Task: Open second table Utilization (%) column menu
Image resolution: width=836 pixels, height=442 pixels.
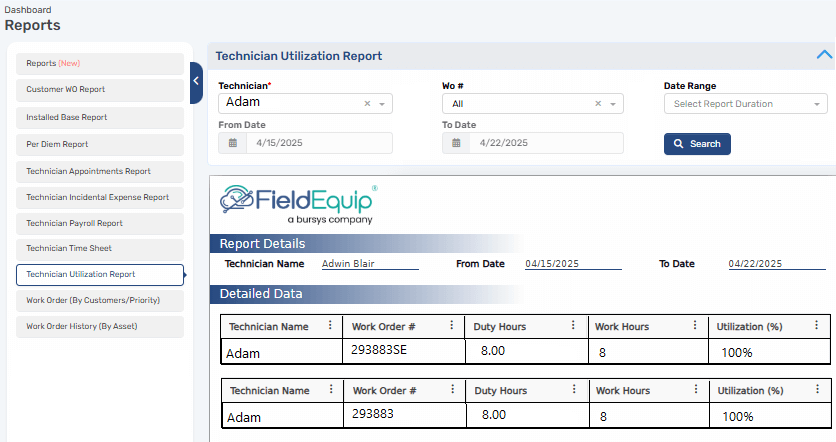Action: click(x=817, y=389)
